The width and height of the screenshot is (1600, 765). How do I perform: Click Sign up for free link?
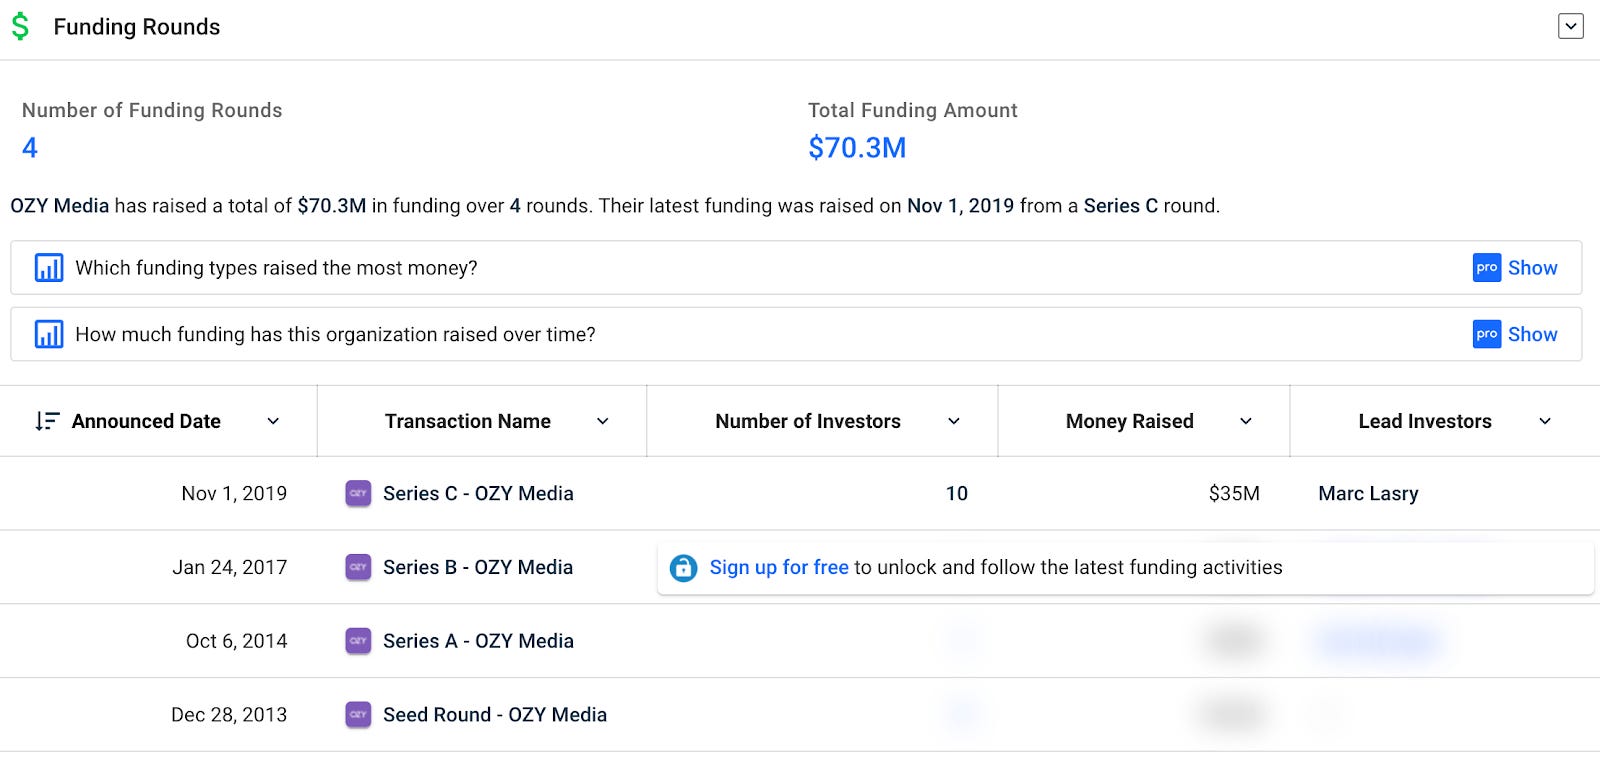tap(779, 567)
